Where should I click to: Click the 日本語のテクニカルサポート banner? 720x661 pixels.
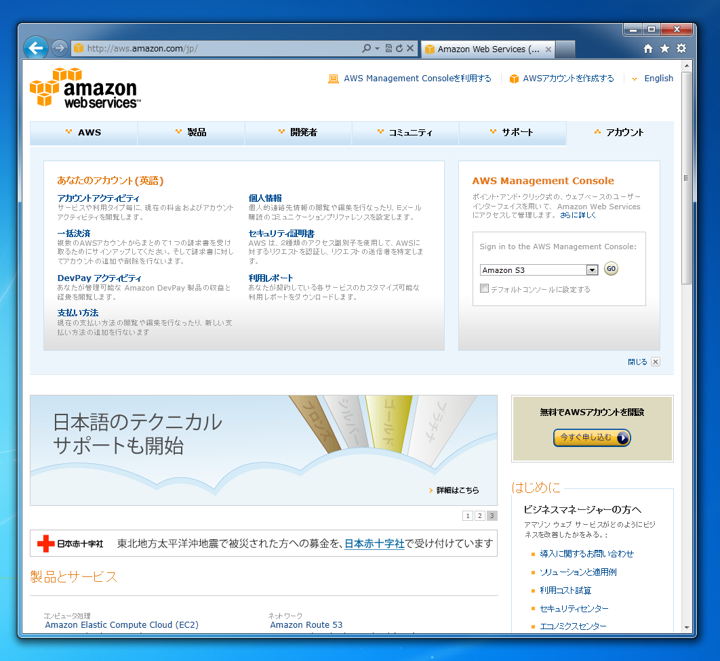click(x=264, y=450)
